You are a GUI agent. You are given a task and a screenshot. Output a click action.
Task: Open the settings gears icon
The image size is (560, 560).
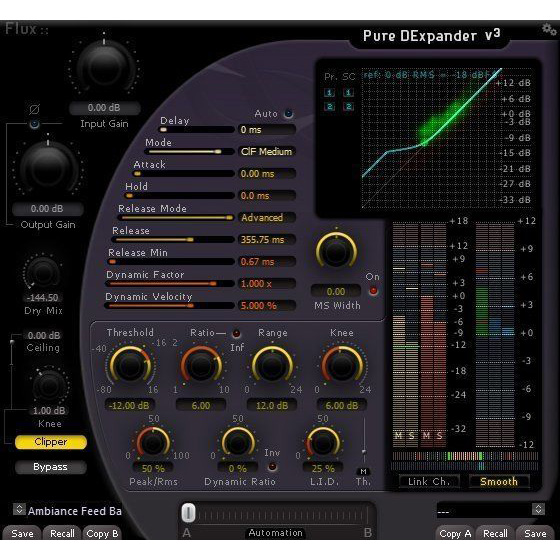[549, 29]
